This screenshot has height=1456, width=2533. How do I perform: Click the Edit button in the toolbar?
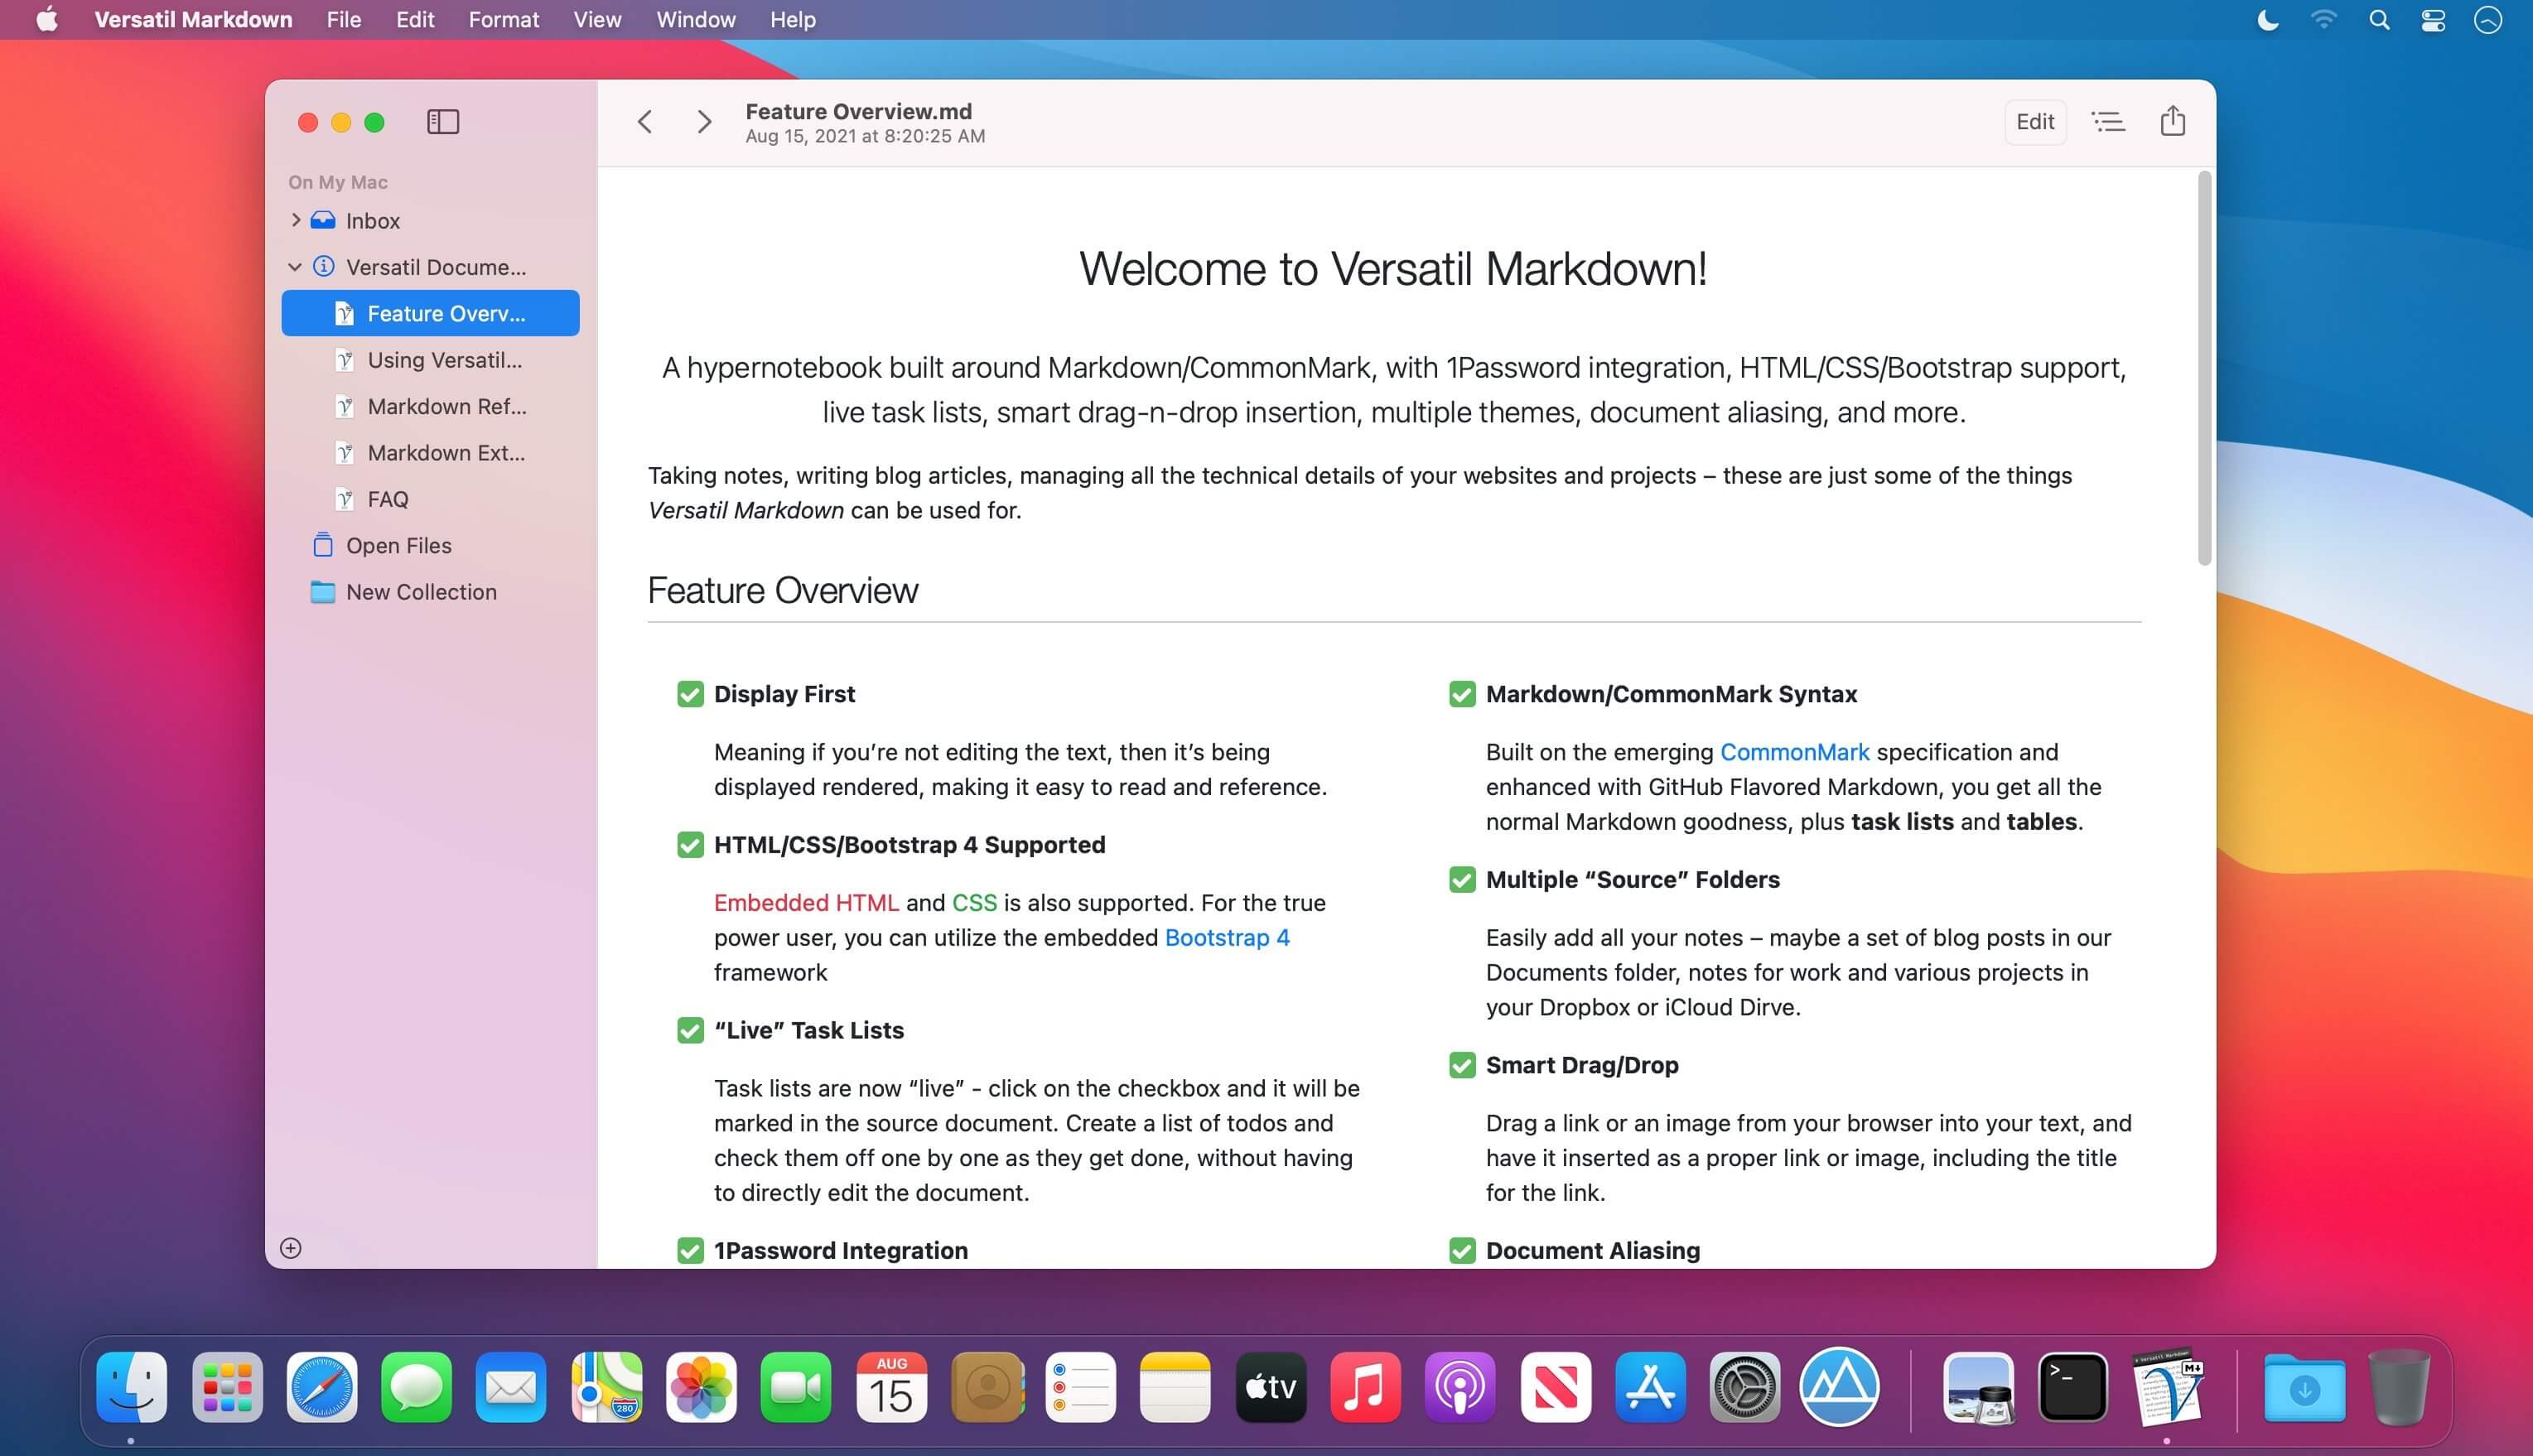[2035, 122]
